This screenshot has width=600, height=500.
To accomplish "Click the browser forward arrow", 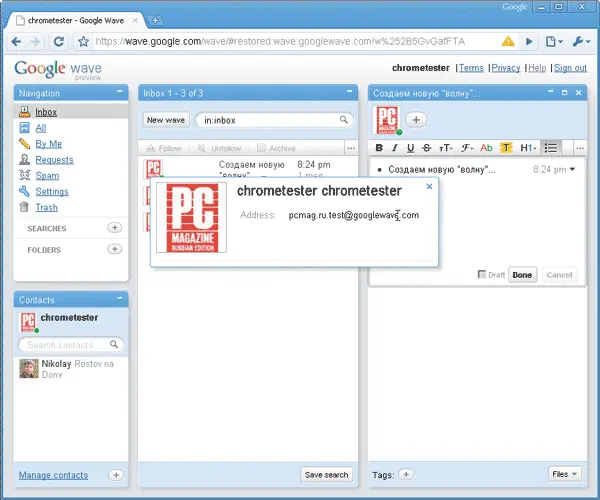I will 35,41.
